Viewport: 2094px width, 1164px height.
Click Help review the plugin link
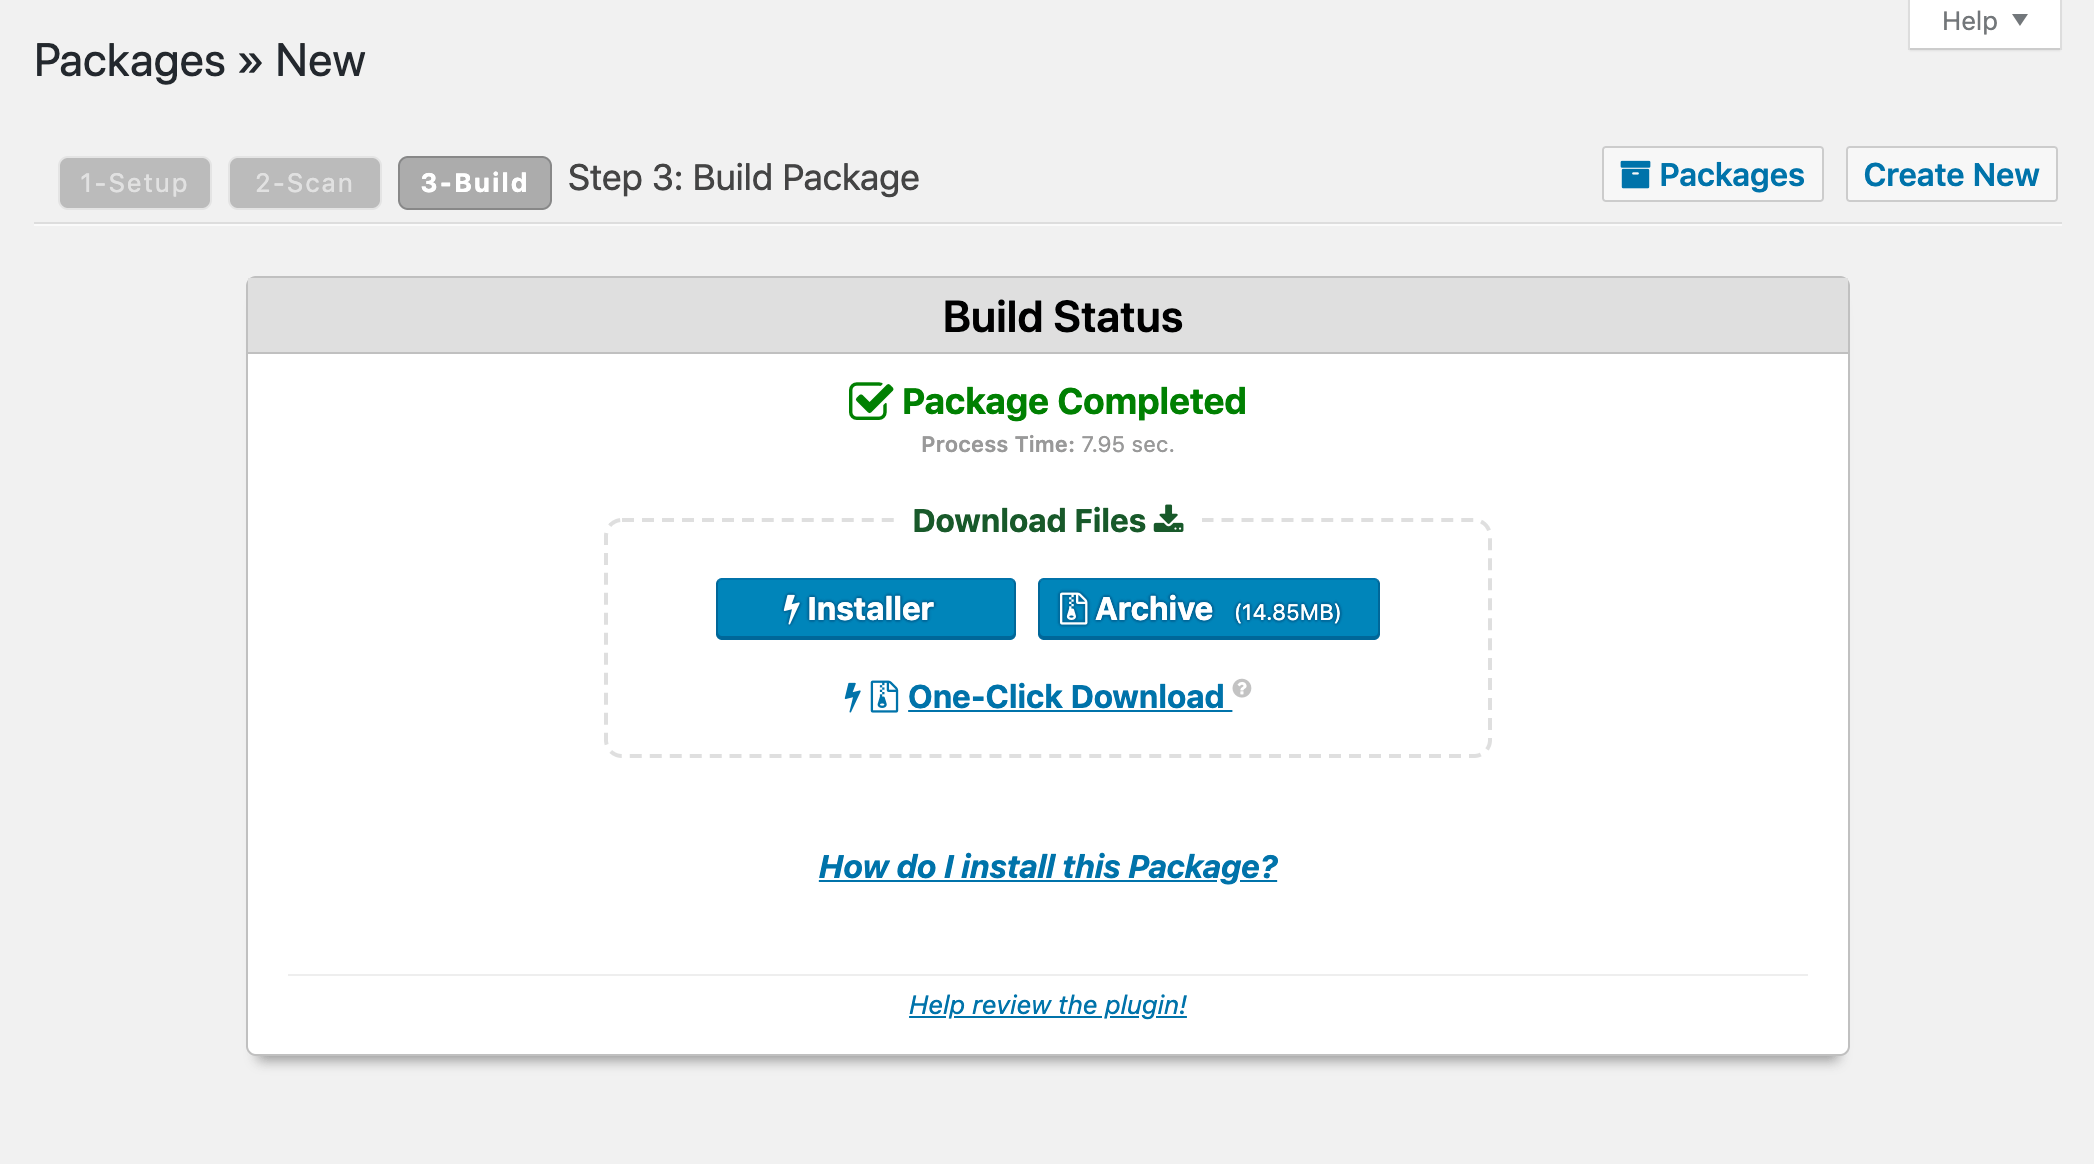pyautogui.click(x=1048, y=1005)
